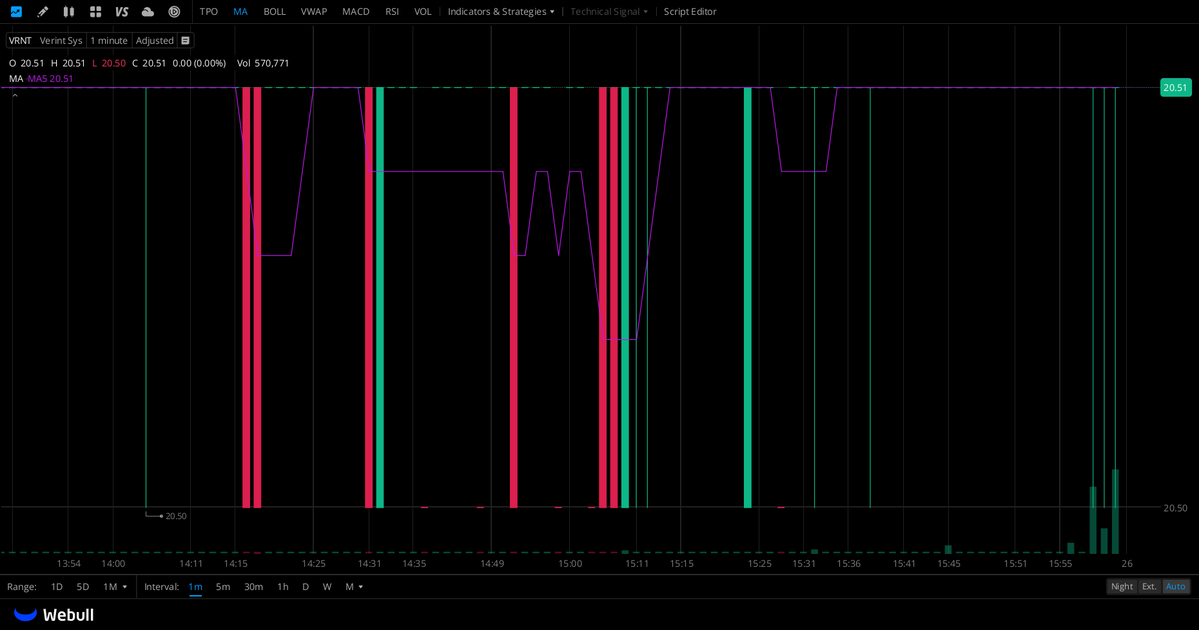
Task: Select the pencil drawing tool
Action: click(42, 11)
